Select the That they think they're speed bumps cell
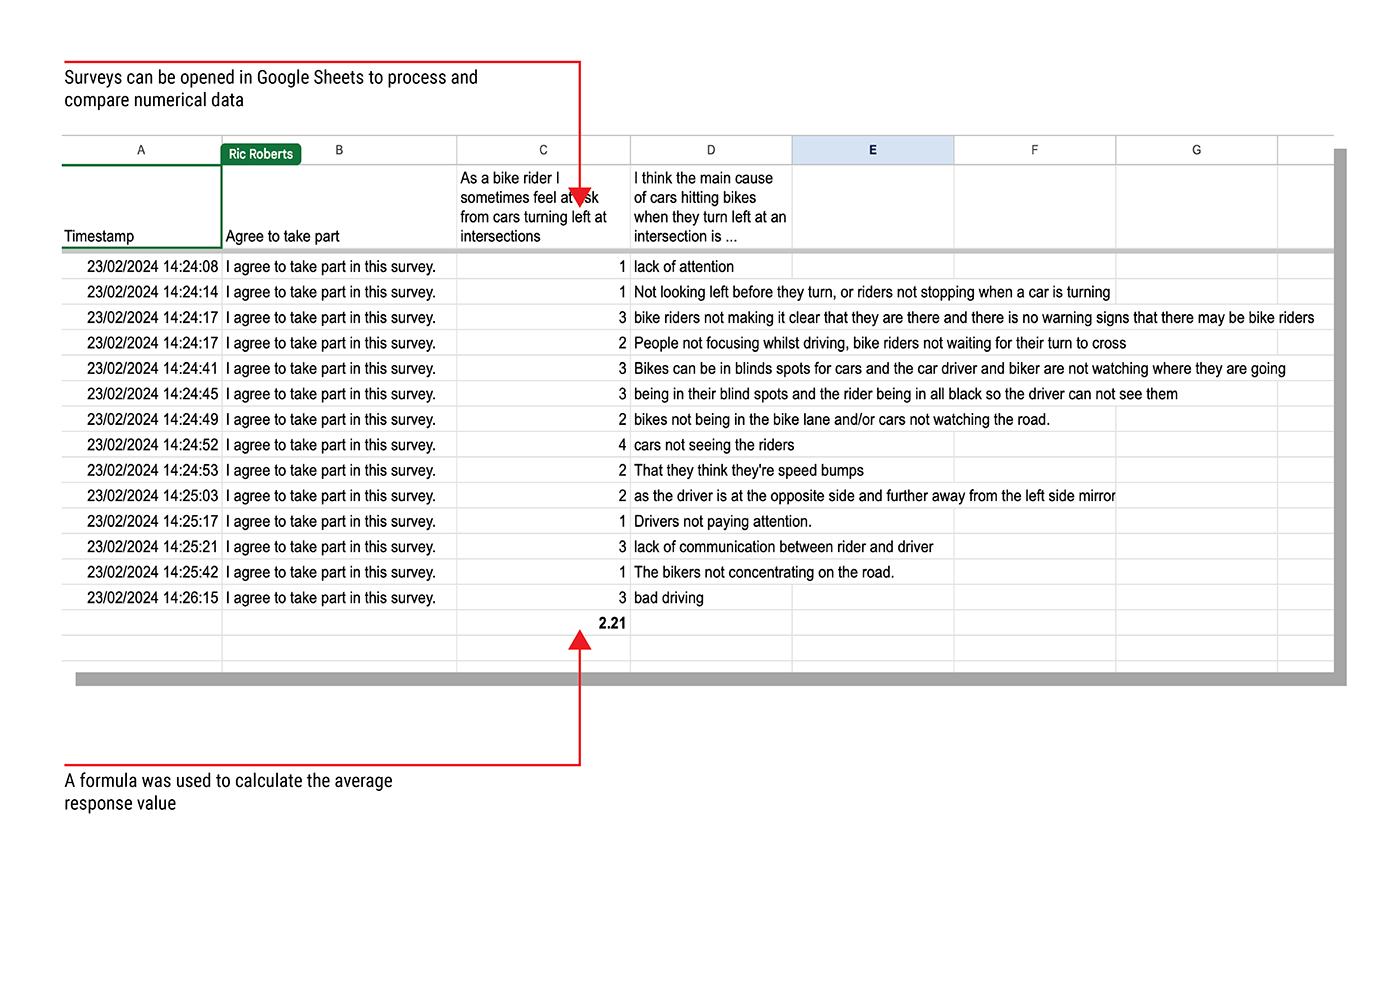 click(x=710, y=470)
